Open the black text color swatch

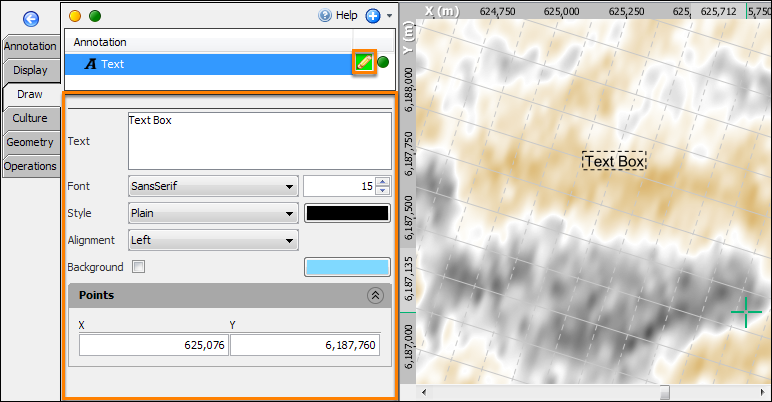coord(347,213)
